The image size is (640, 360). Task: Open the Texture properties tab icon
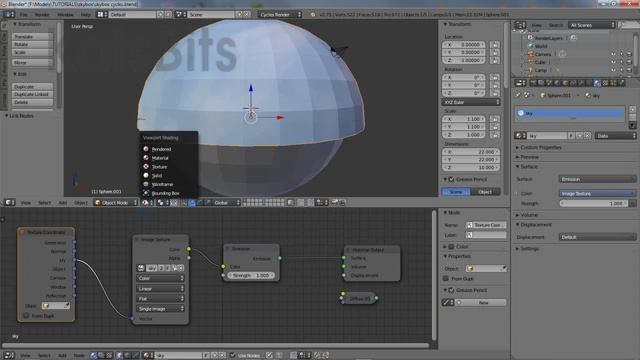[605, 83]
